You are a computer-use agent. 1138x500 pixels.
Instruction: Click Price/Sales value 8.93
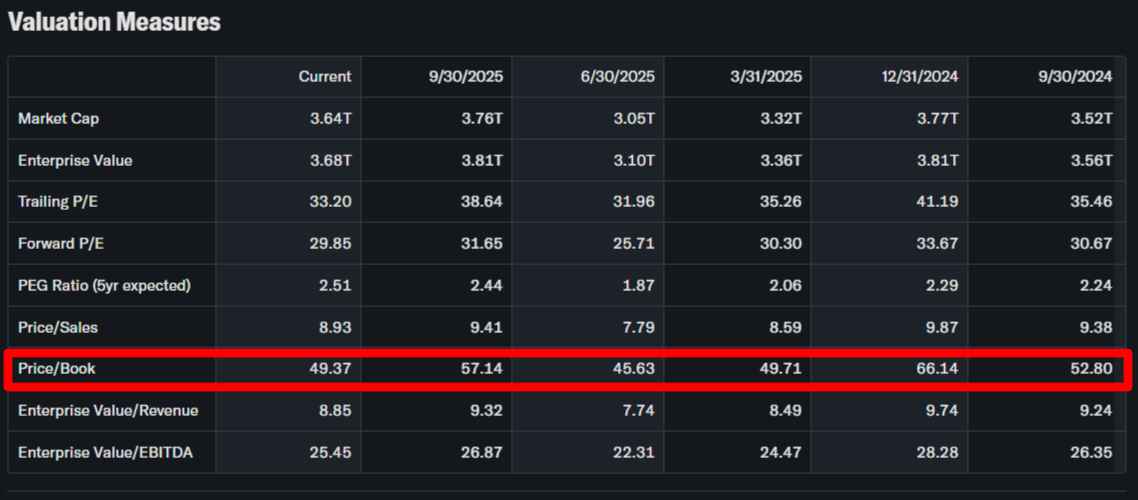pyautogui.click(x=335, y=327)
